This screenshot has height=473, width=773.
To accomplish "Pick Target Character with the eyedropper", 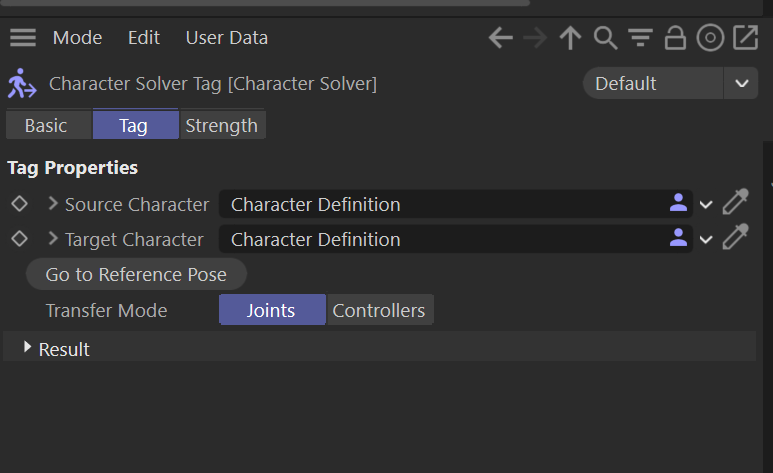I will 736,239.
